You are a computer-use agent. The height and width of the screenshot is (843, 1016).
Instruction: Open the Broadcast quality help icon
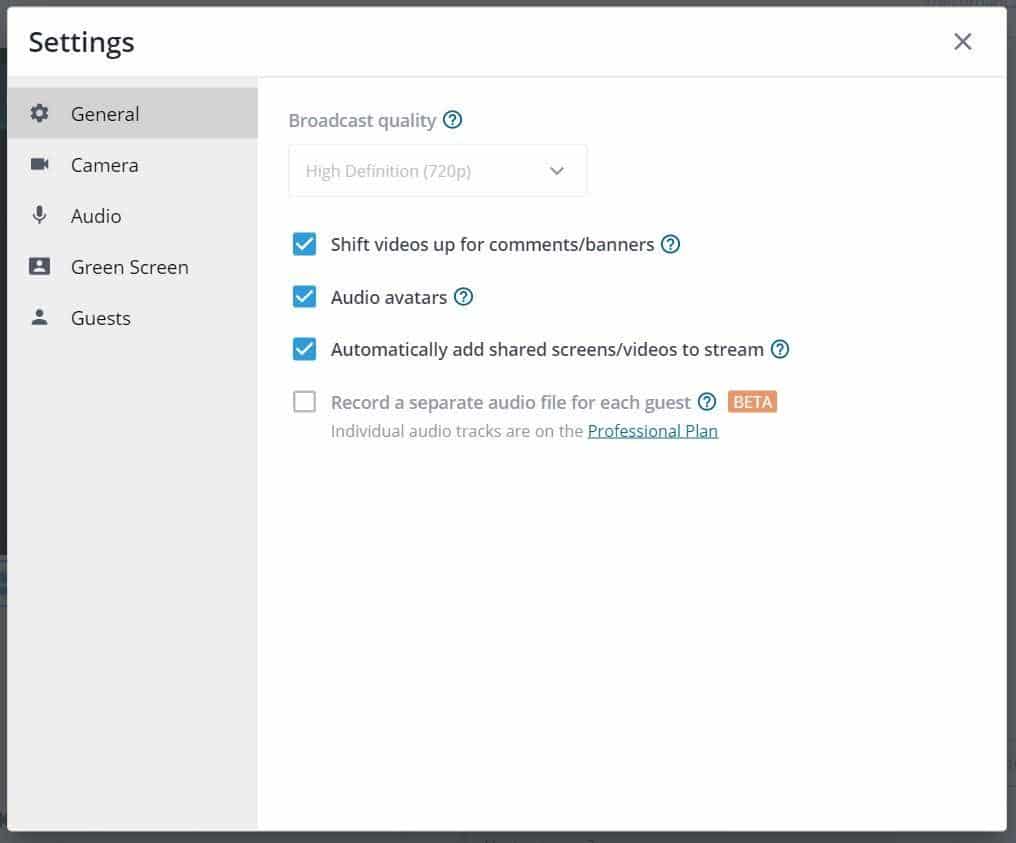pyautogui.click(x=452, y=119)
